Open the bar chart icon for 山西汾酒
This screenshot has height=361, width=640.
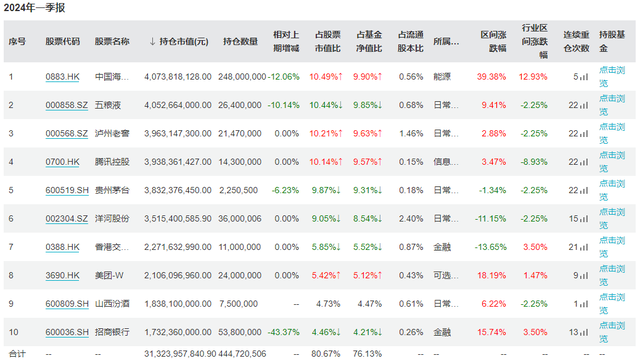[x=584, y=304]
